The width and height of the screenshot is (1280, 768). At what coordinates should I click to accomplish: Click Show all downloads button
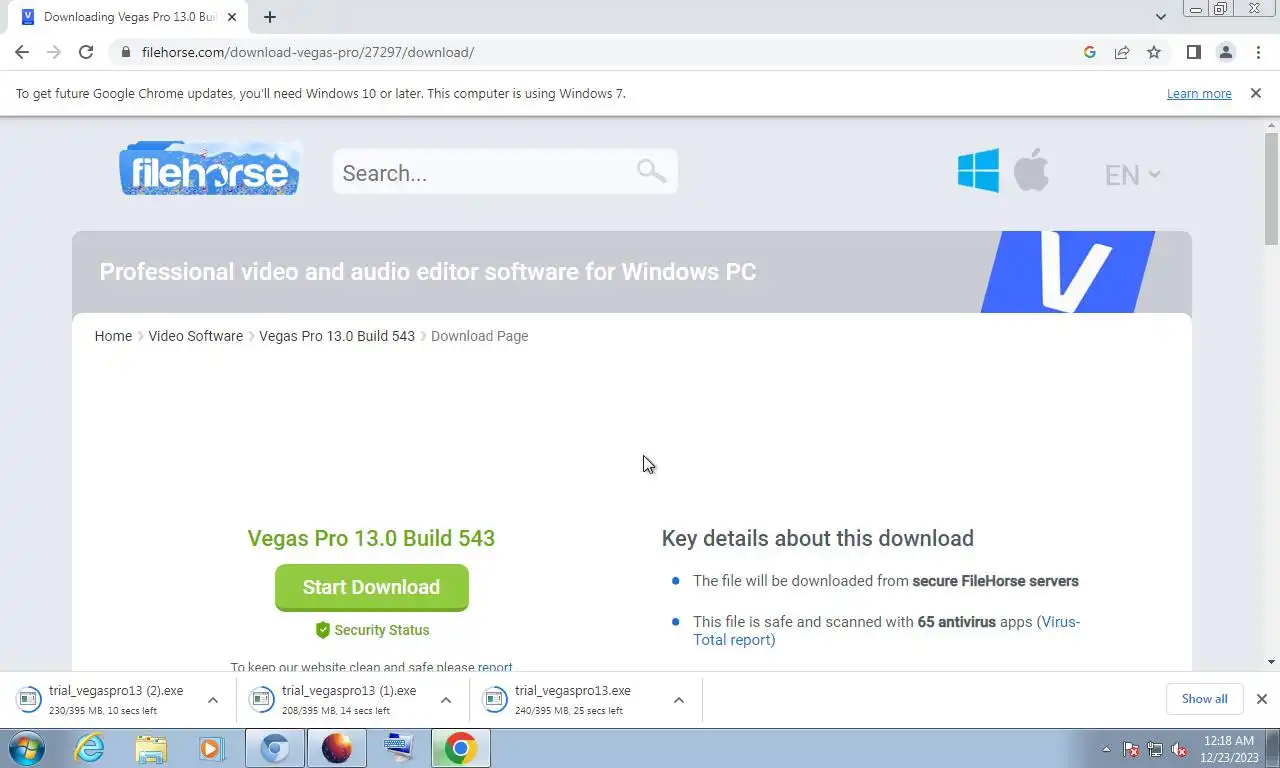1204,699
